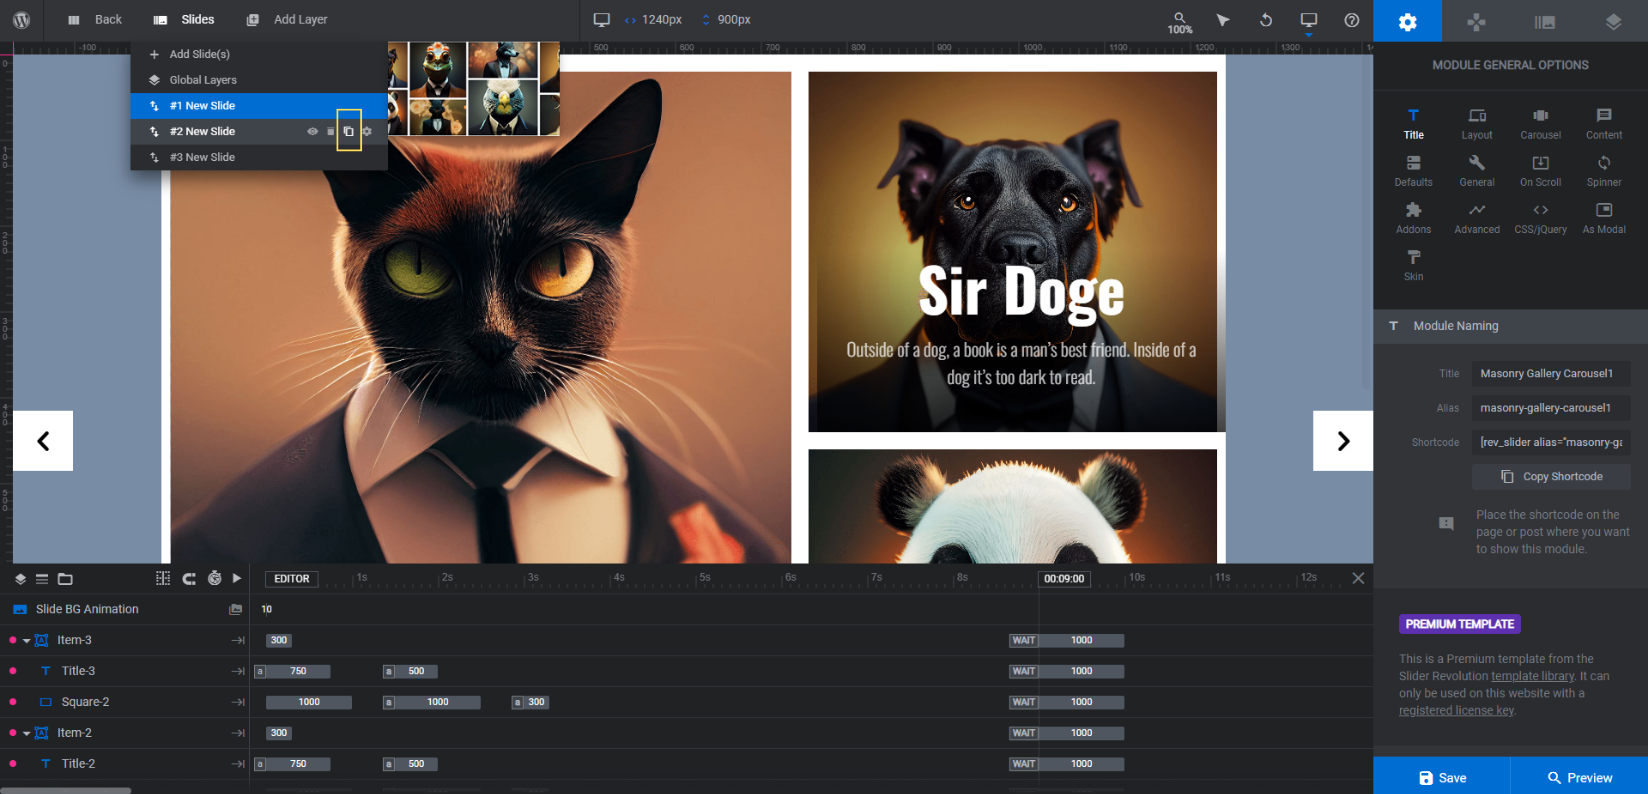Open the Navigation Options tab icon

pos(1476,21)
